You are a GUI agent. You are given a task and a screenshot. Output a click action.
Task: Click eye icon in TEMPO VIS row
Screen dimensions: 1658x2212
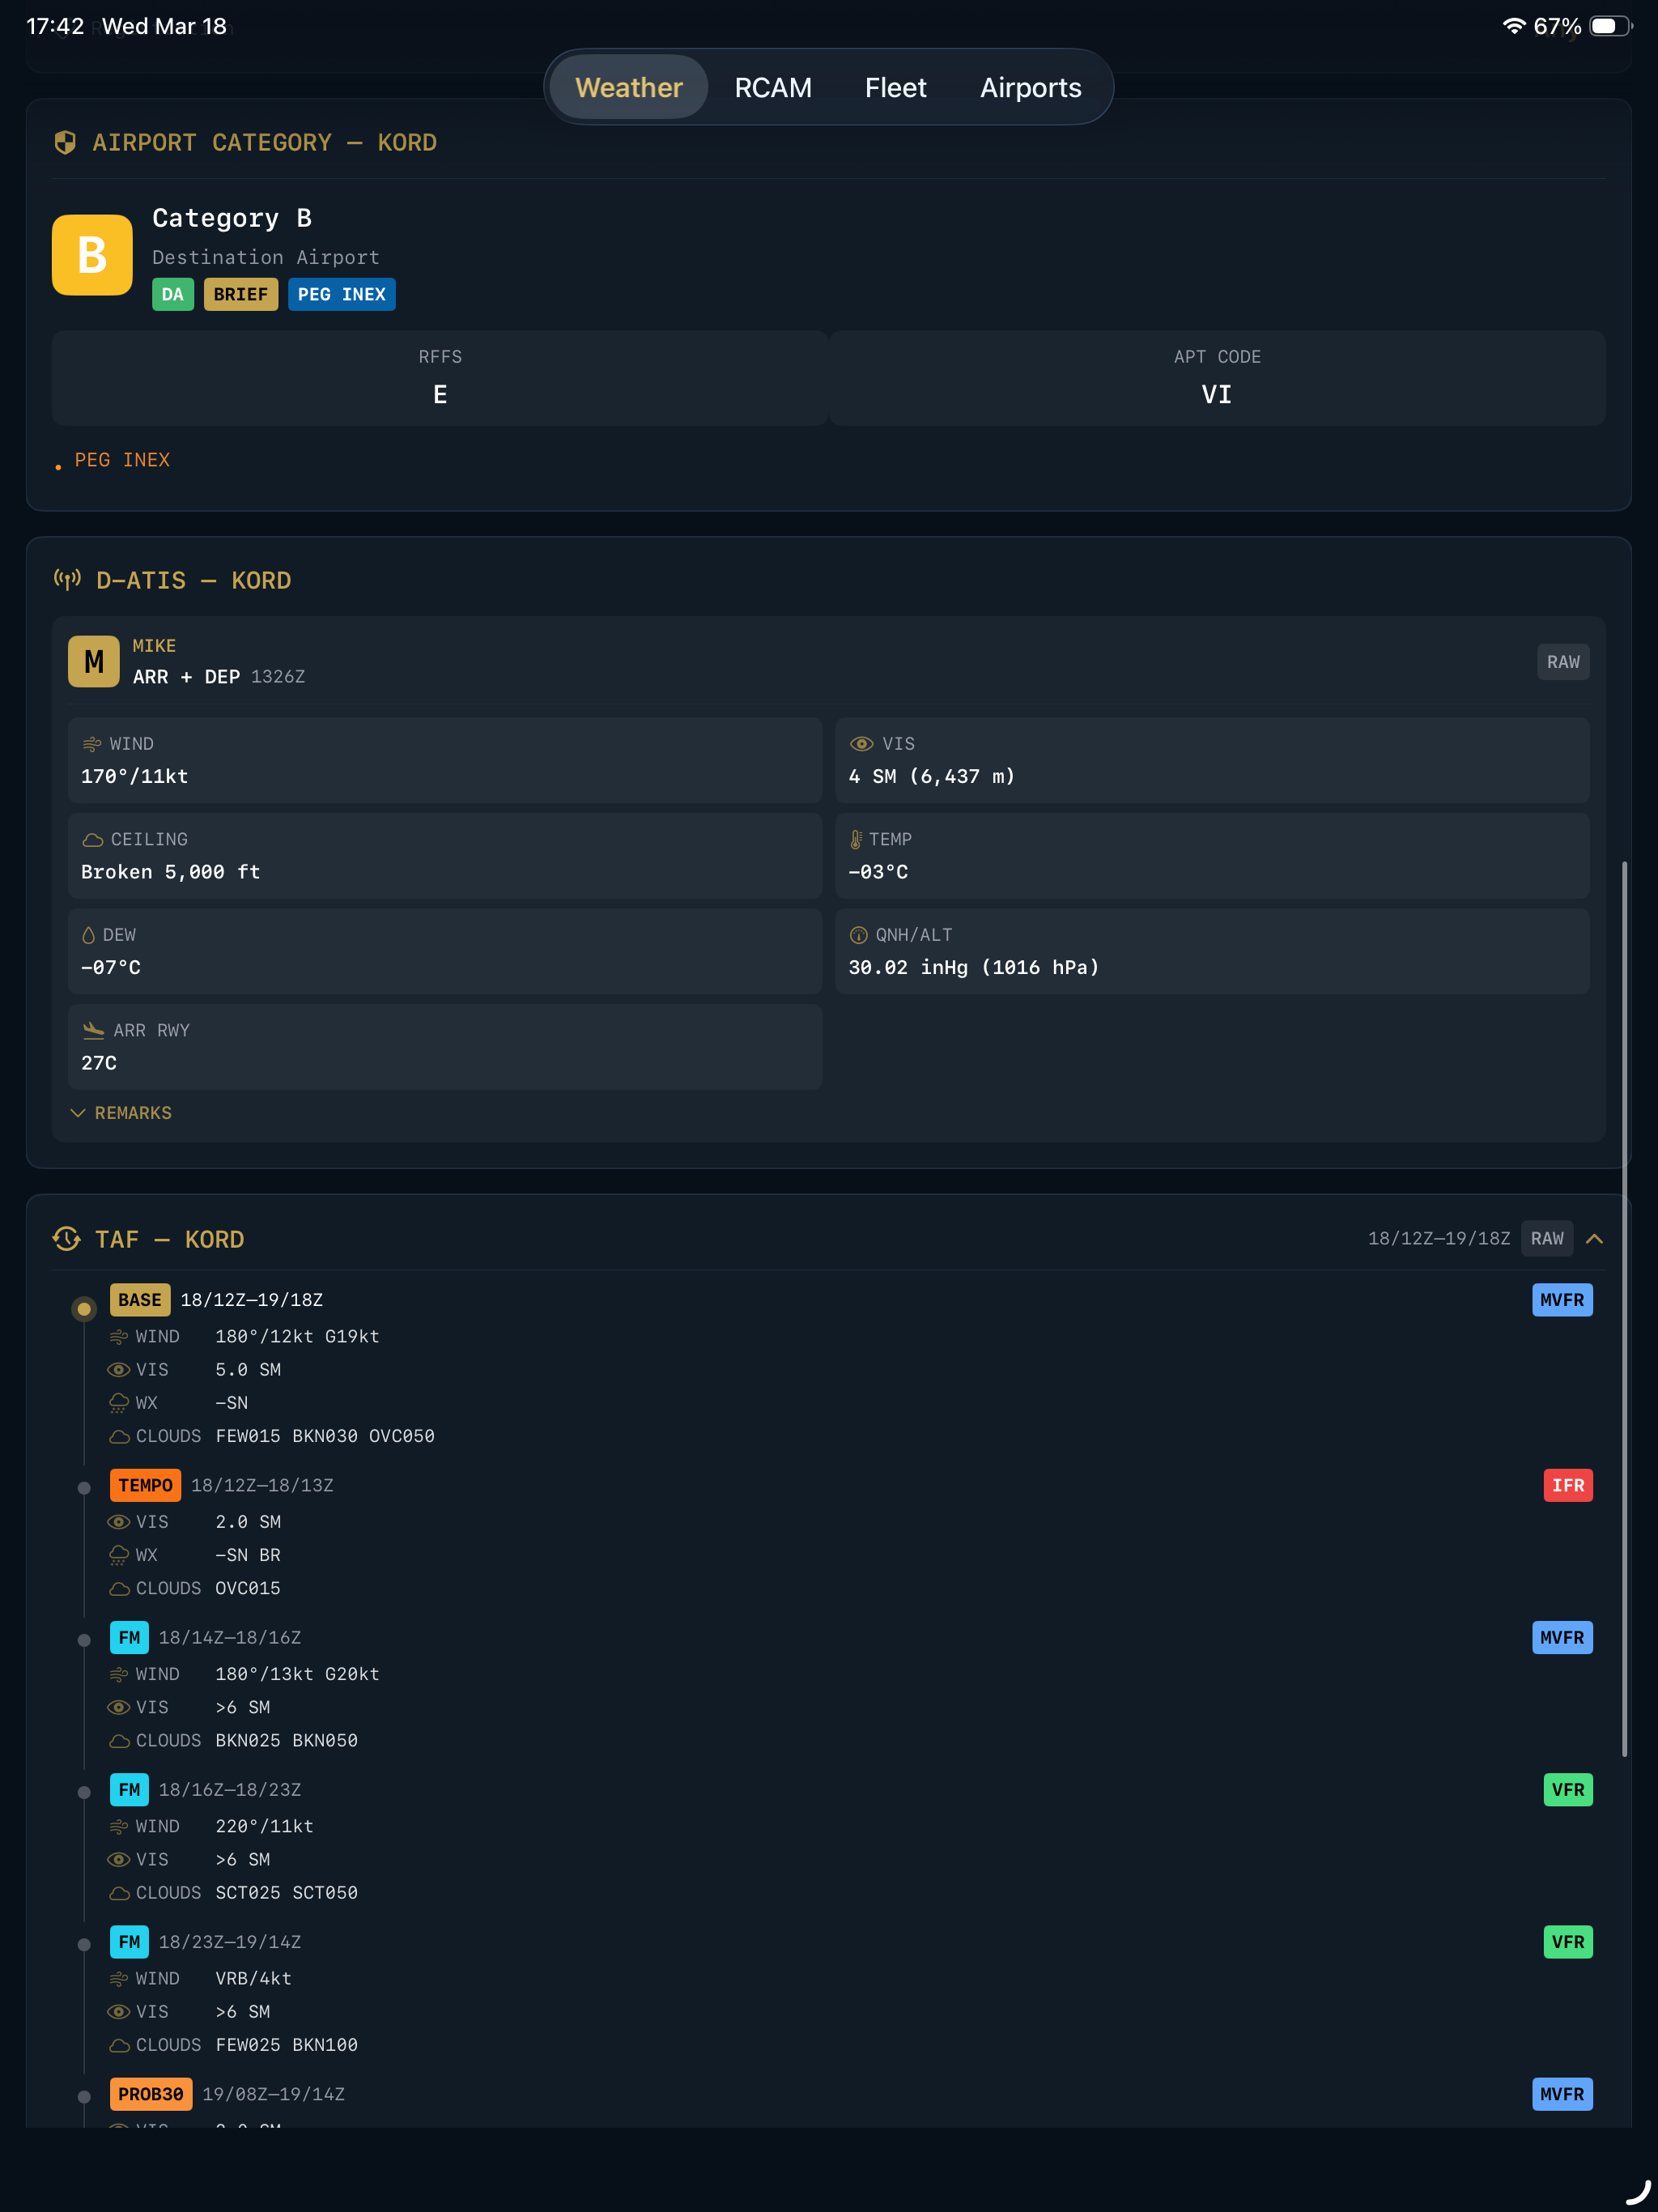119,1522
